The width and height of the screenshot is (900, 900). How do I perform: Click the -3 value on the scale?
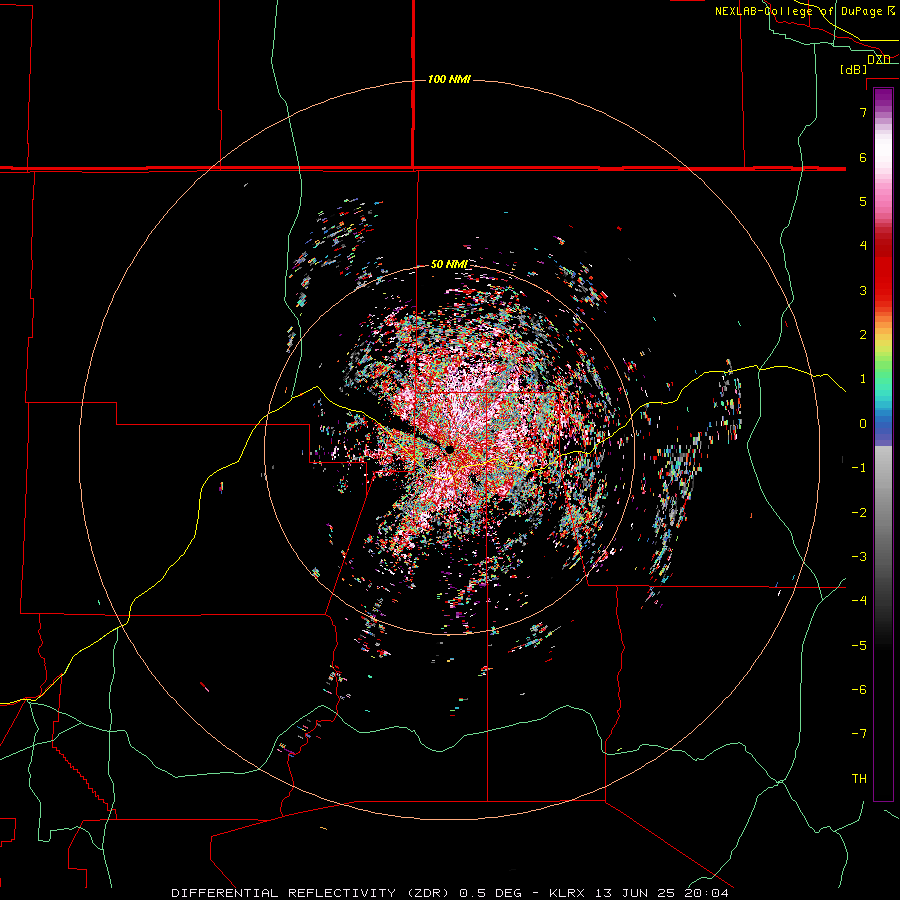point(859,557)
